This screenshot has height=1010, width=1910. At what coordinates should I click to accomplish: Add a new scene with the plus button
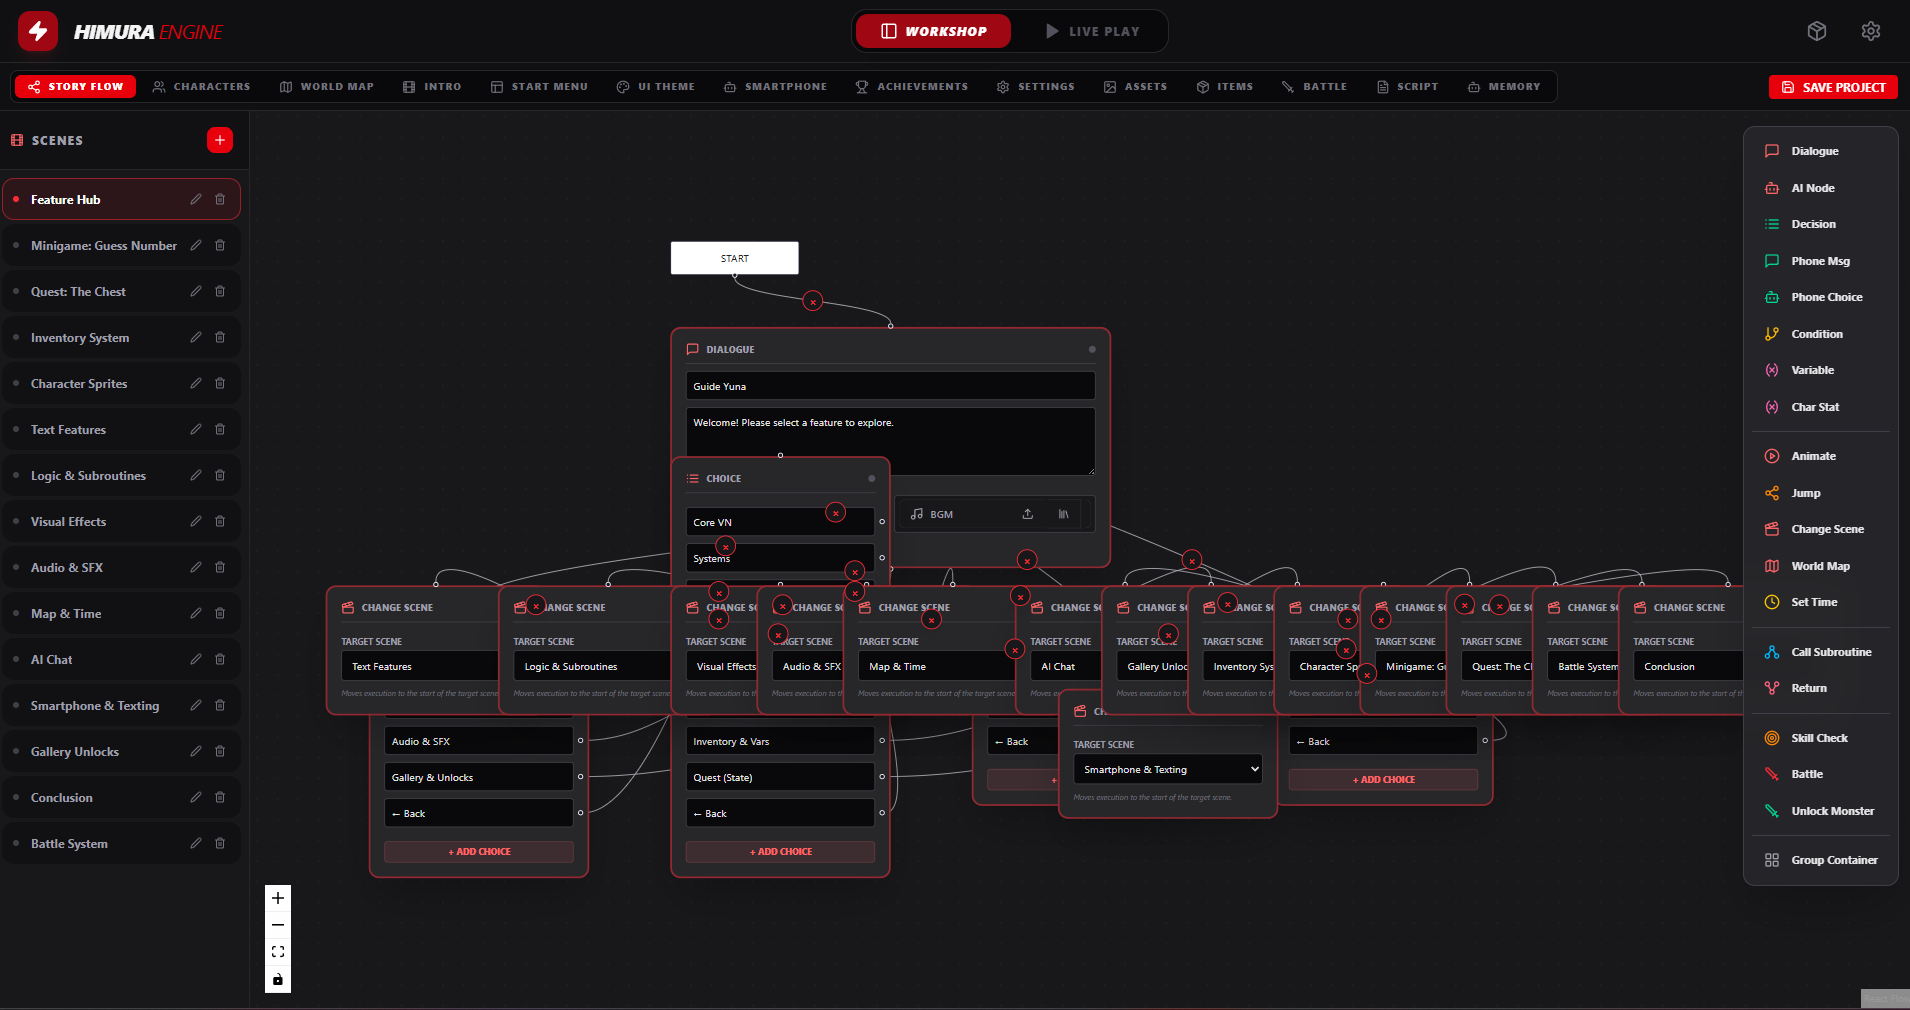pos(220,140)
